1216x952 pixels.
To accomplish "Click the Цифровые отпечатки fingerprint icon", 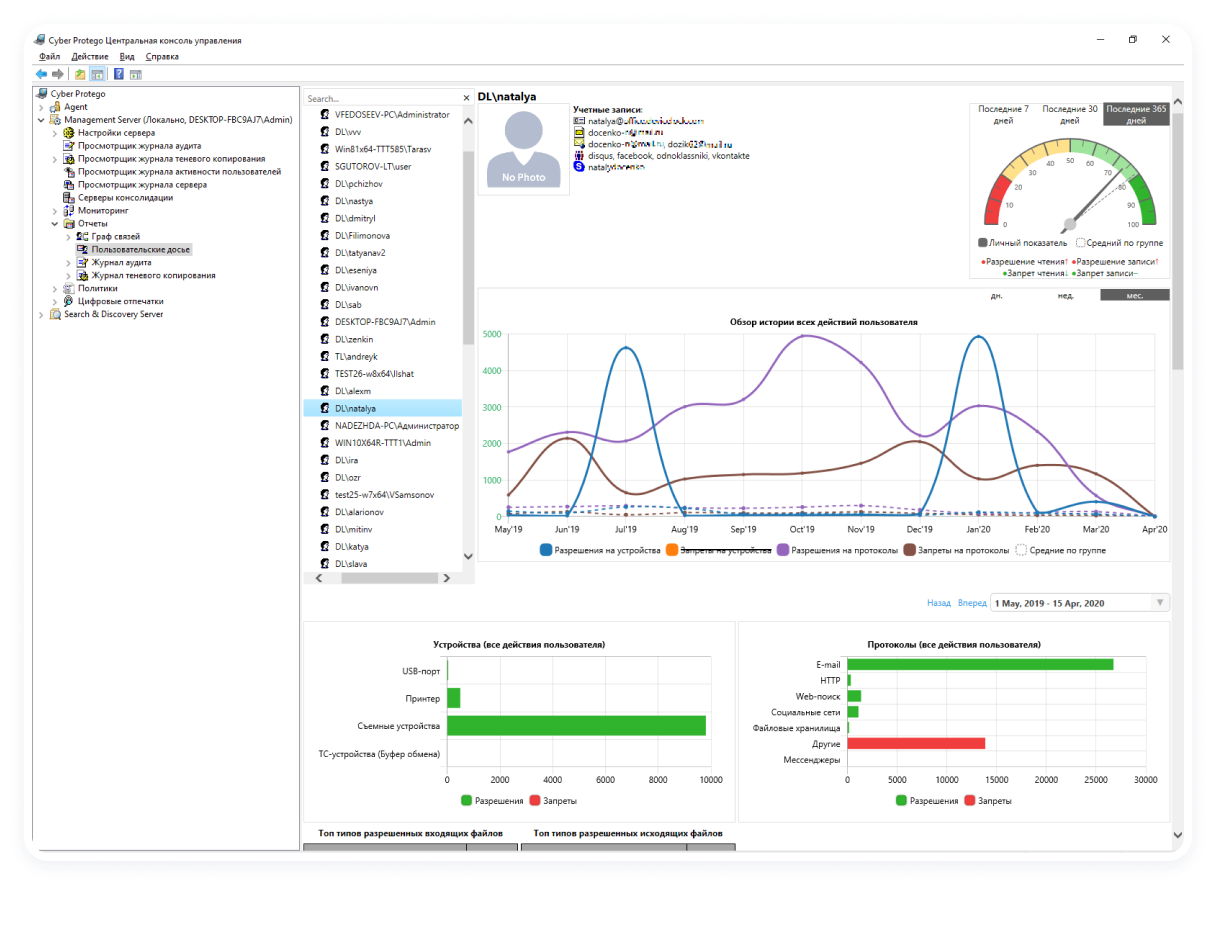I will [x=69, y=301].
